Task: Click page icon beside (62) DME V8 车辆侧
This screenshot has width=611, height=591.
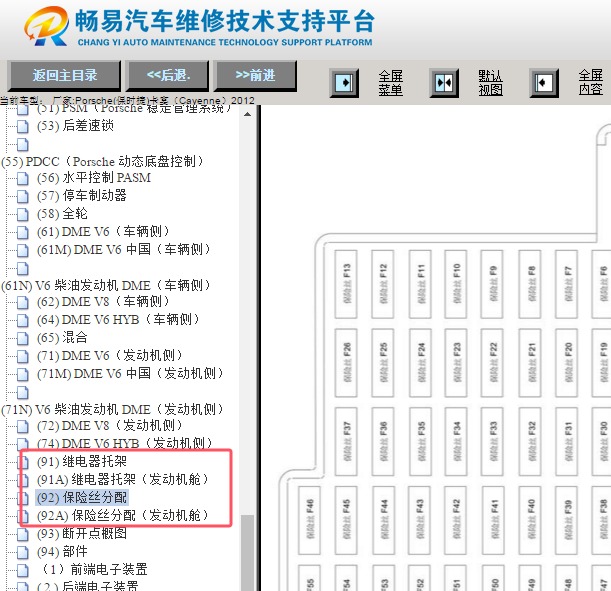Action: tap(23, 302)
